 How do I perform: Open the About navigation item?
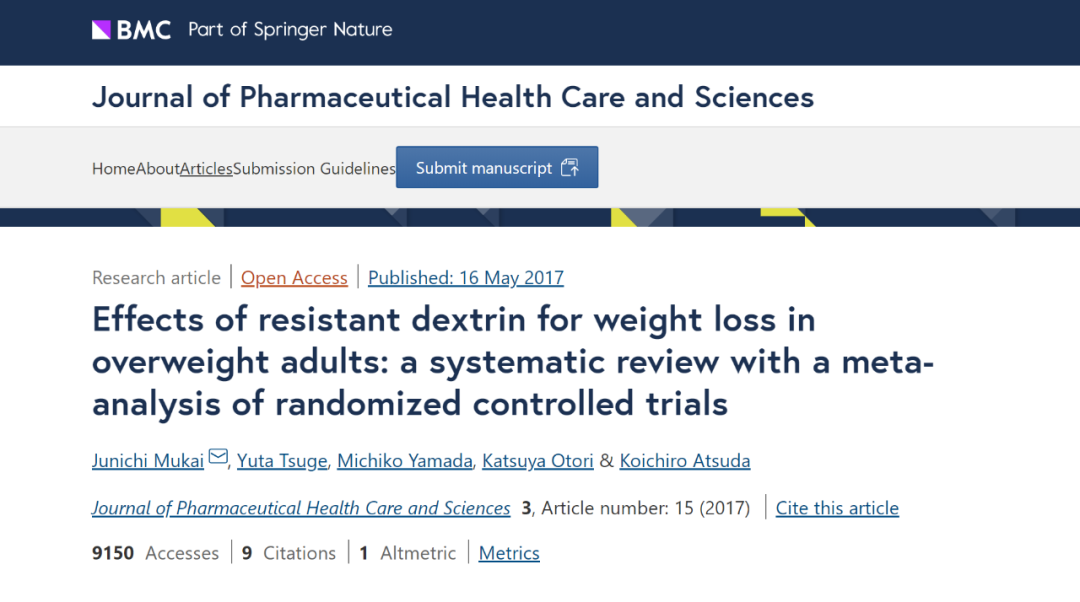[x=158, y=169]
